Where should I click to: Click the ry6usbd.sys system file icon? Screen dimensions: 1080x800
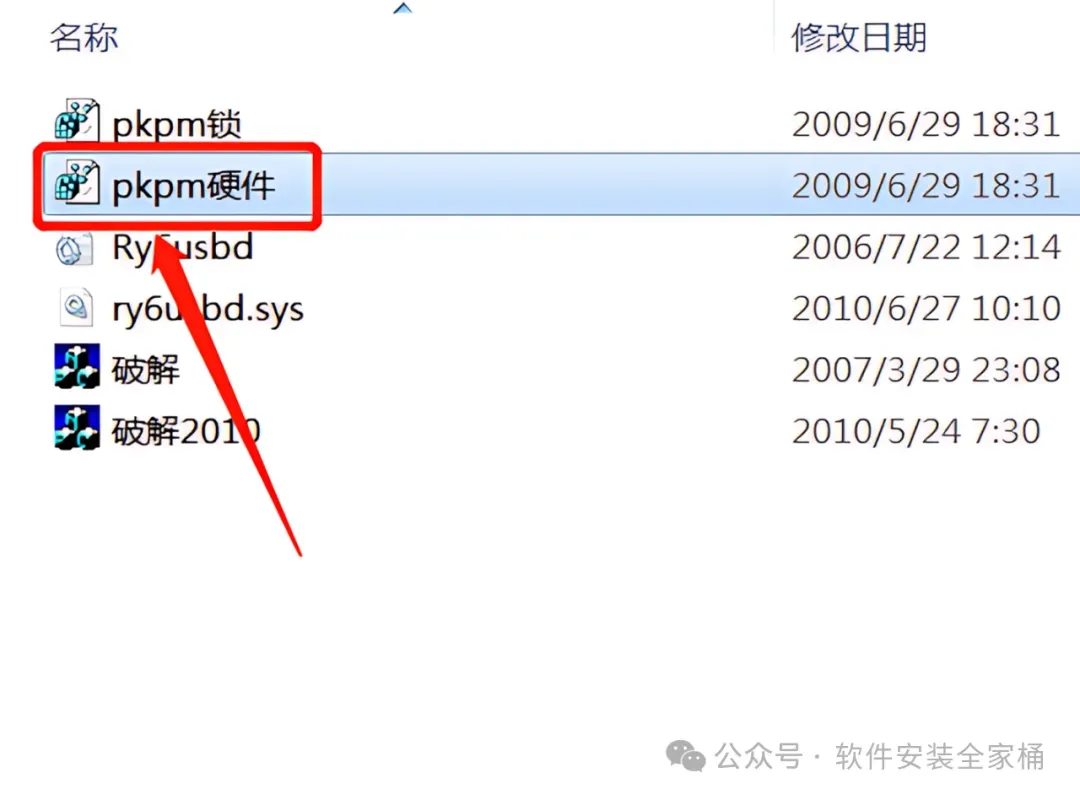point(76,307)
